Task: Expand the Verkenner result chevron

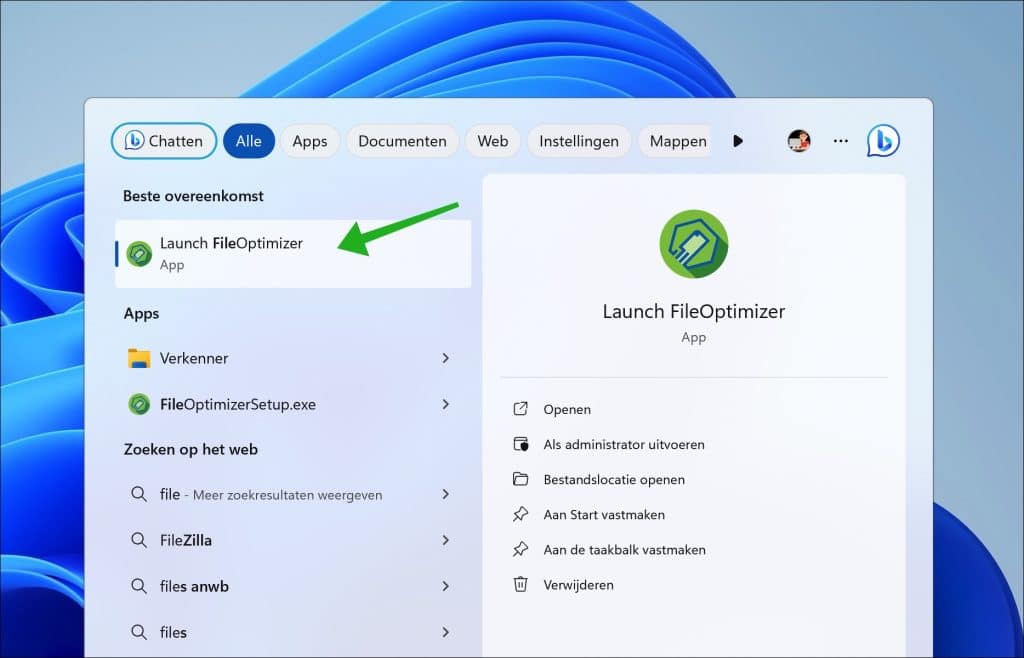Action: tap(445, 358)
